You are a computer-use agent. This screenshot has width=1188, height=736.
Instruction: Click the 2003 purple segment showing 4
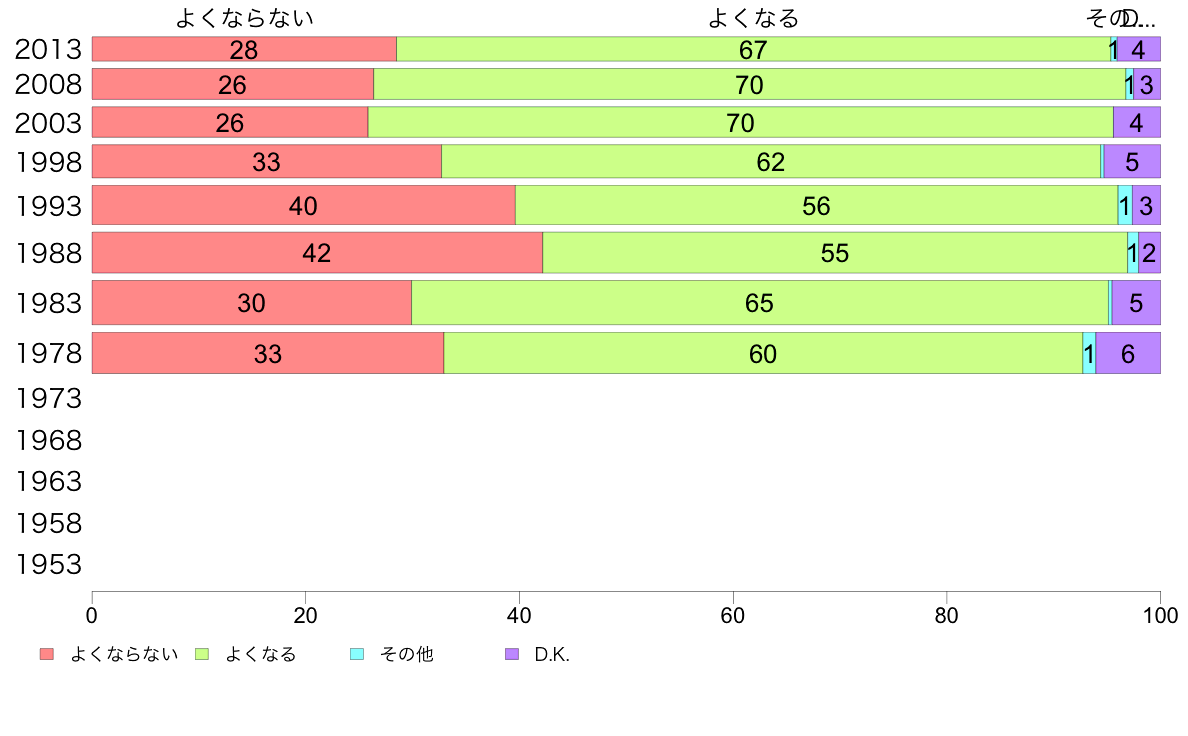point(1136,122)
